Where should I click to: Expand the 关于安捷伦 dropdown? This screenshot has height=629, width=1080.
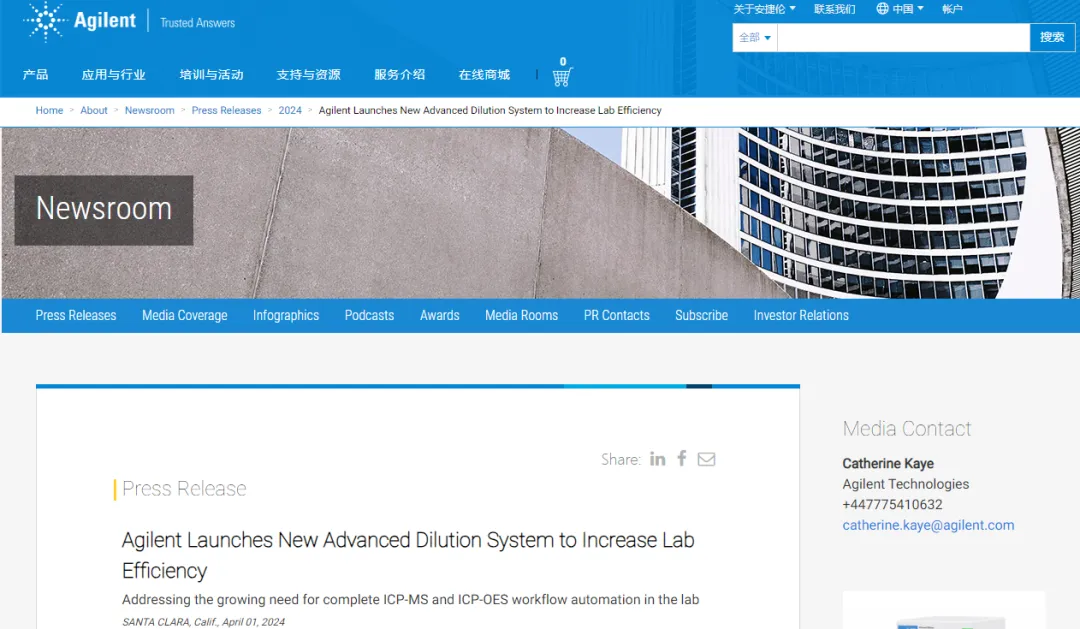point(764,9)
